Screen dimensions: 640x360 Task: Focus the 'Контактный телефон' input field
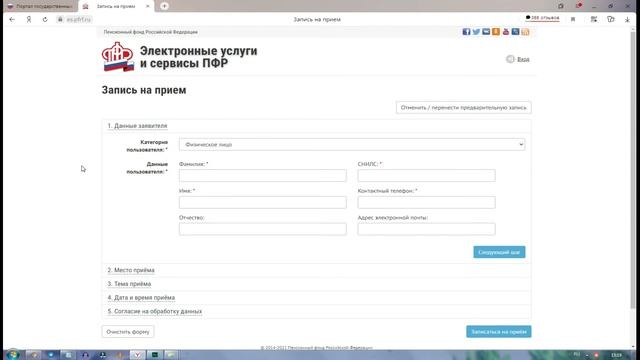tap(427, 202)
